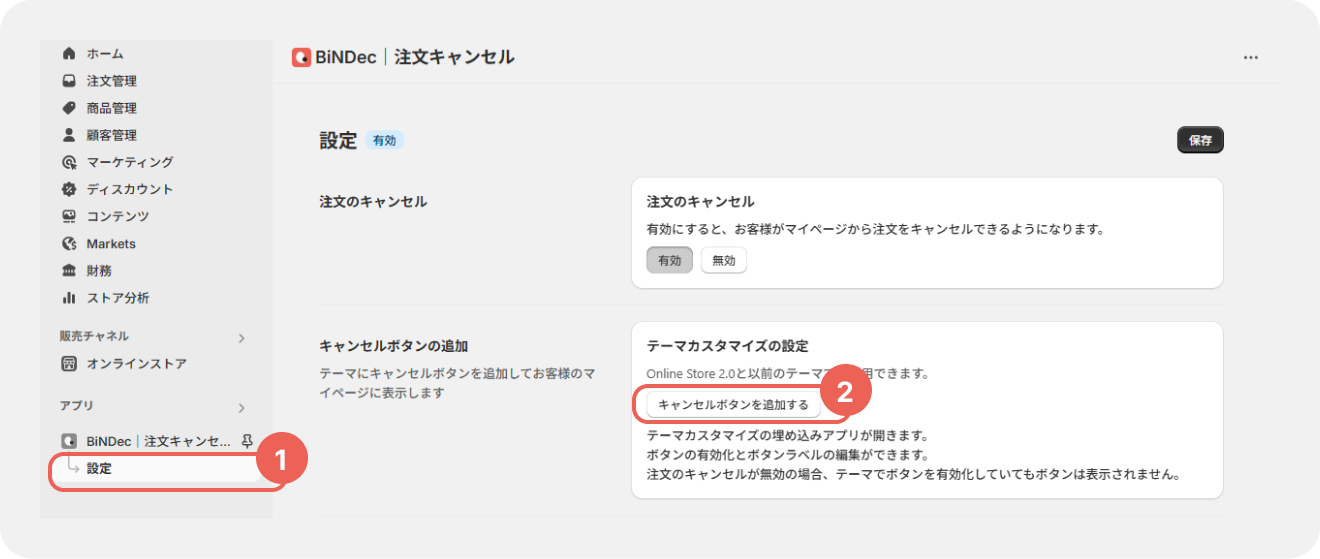1320x559 pixels.
Task: Click the 設定 page heading
Action: [338, 141]
